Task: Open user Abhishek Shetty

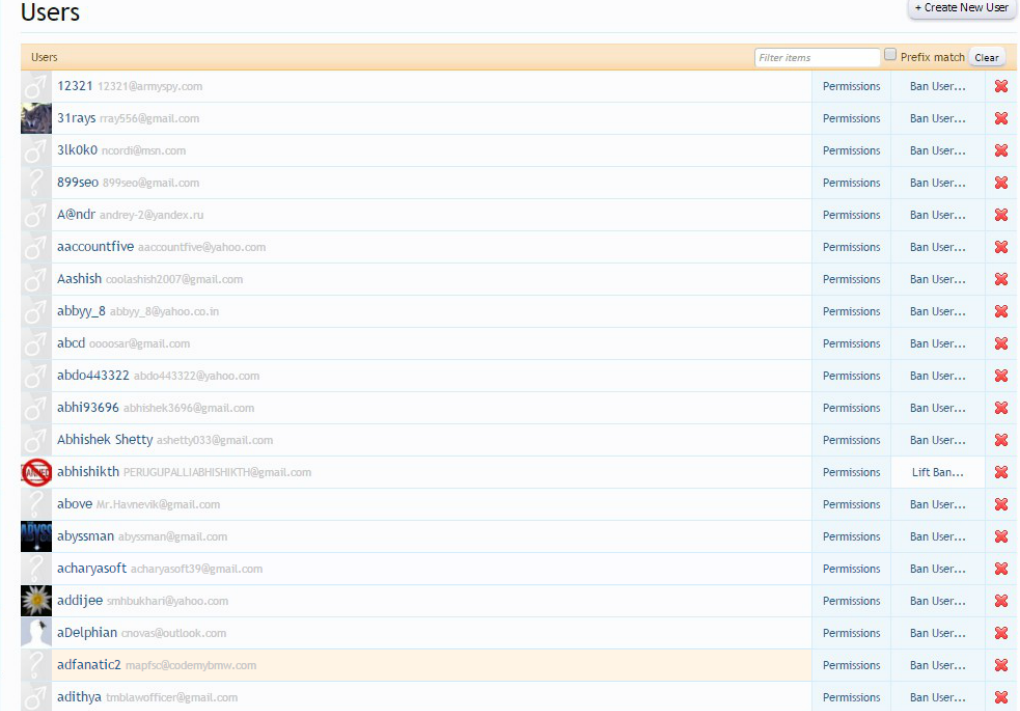Action: pyautogui.click(x=105, y=440)
